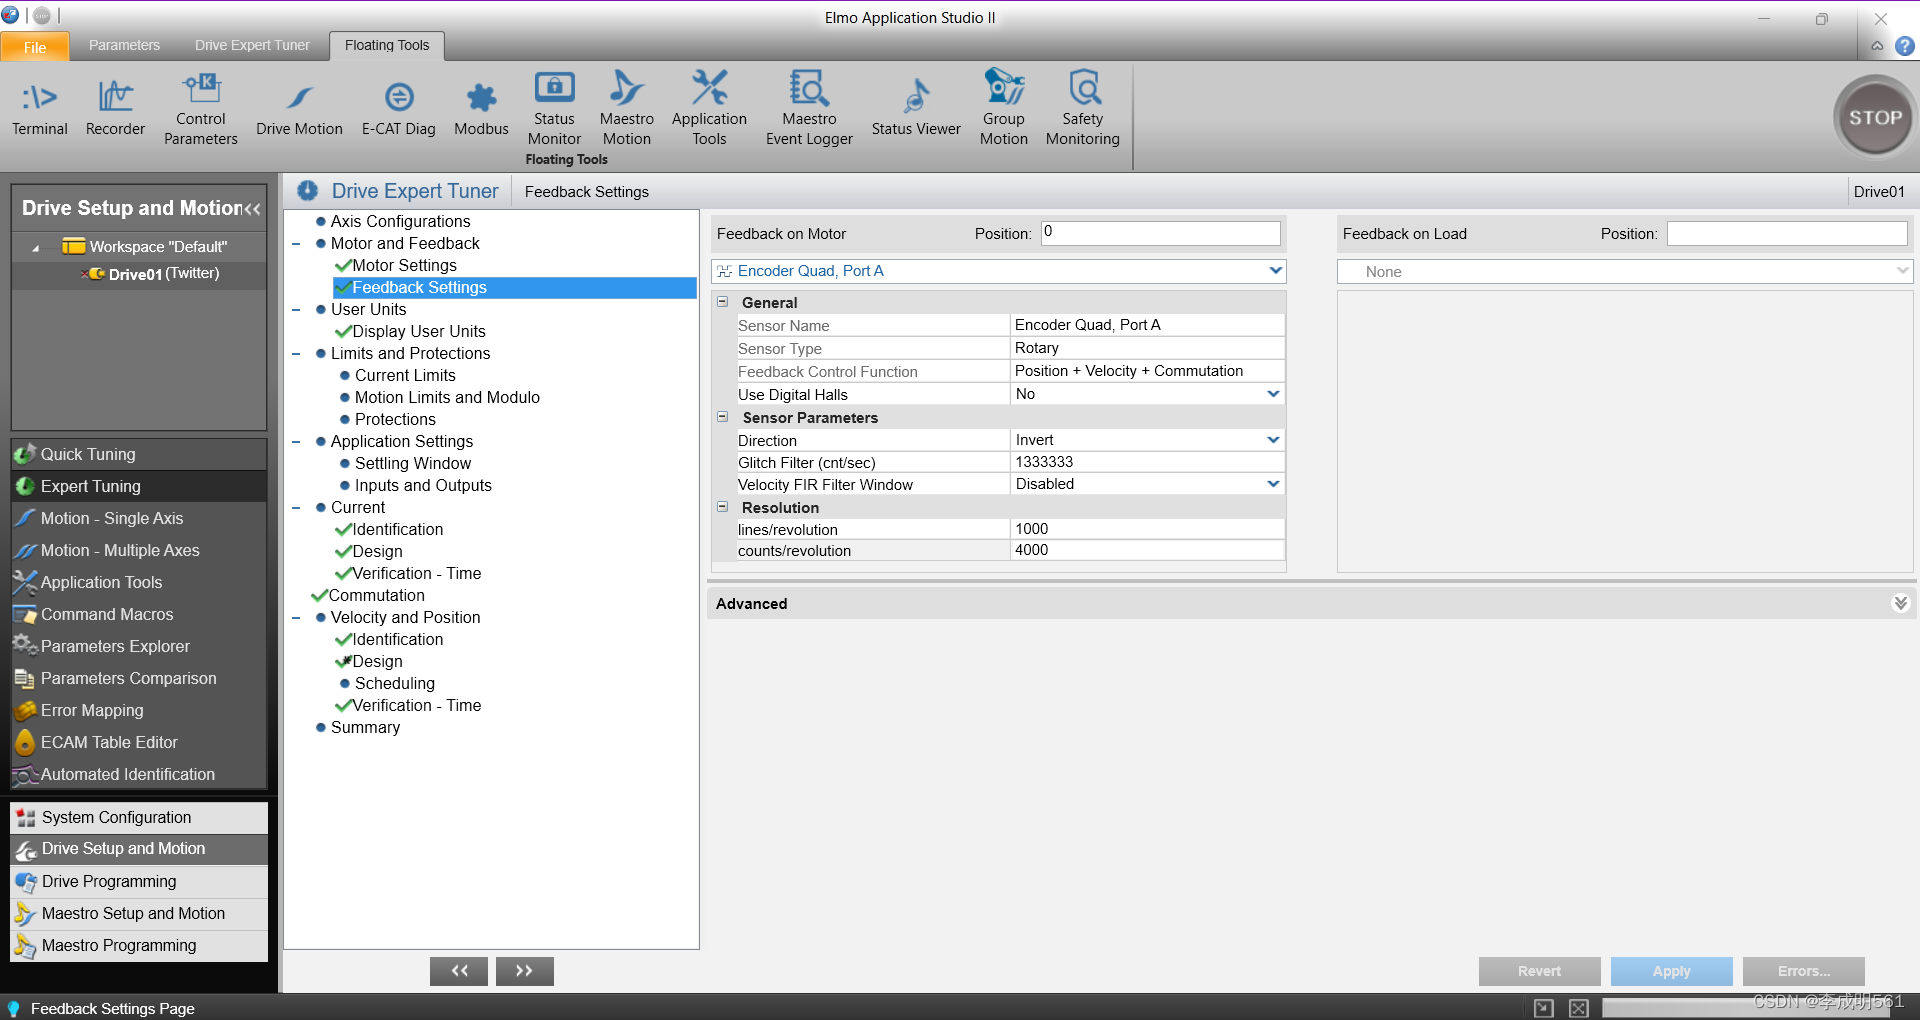
Task: Select Current Limits tree item
Action: (405, 375)
